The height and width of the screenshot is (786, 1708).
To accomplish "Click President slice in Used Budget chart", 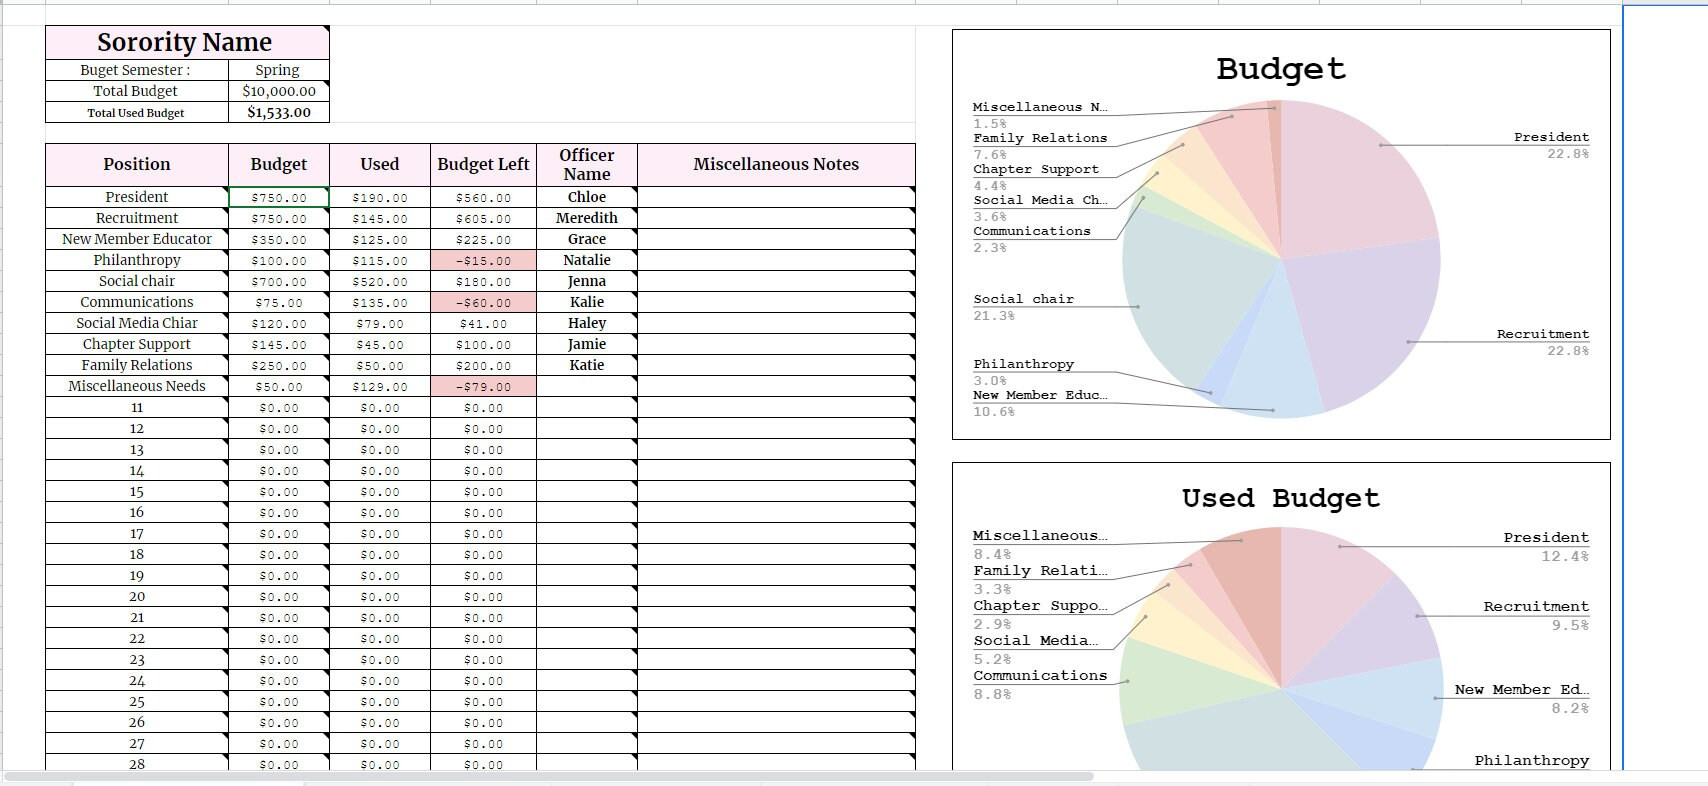I will coord(1325,600).
